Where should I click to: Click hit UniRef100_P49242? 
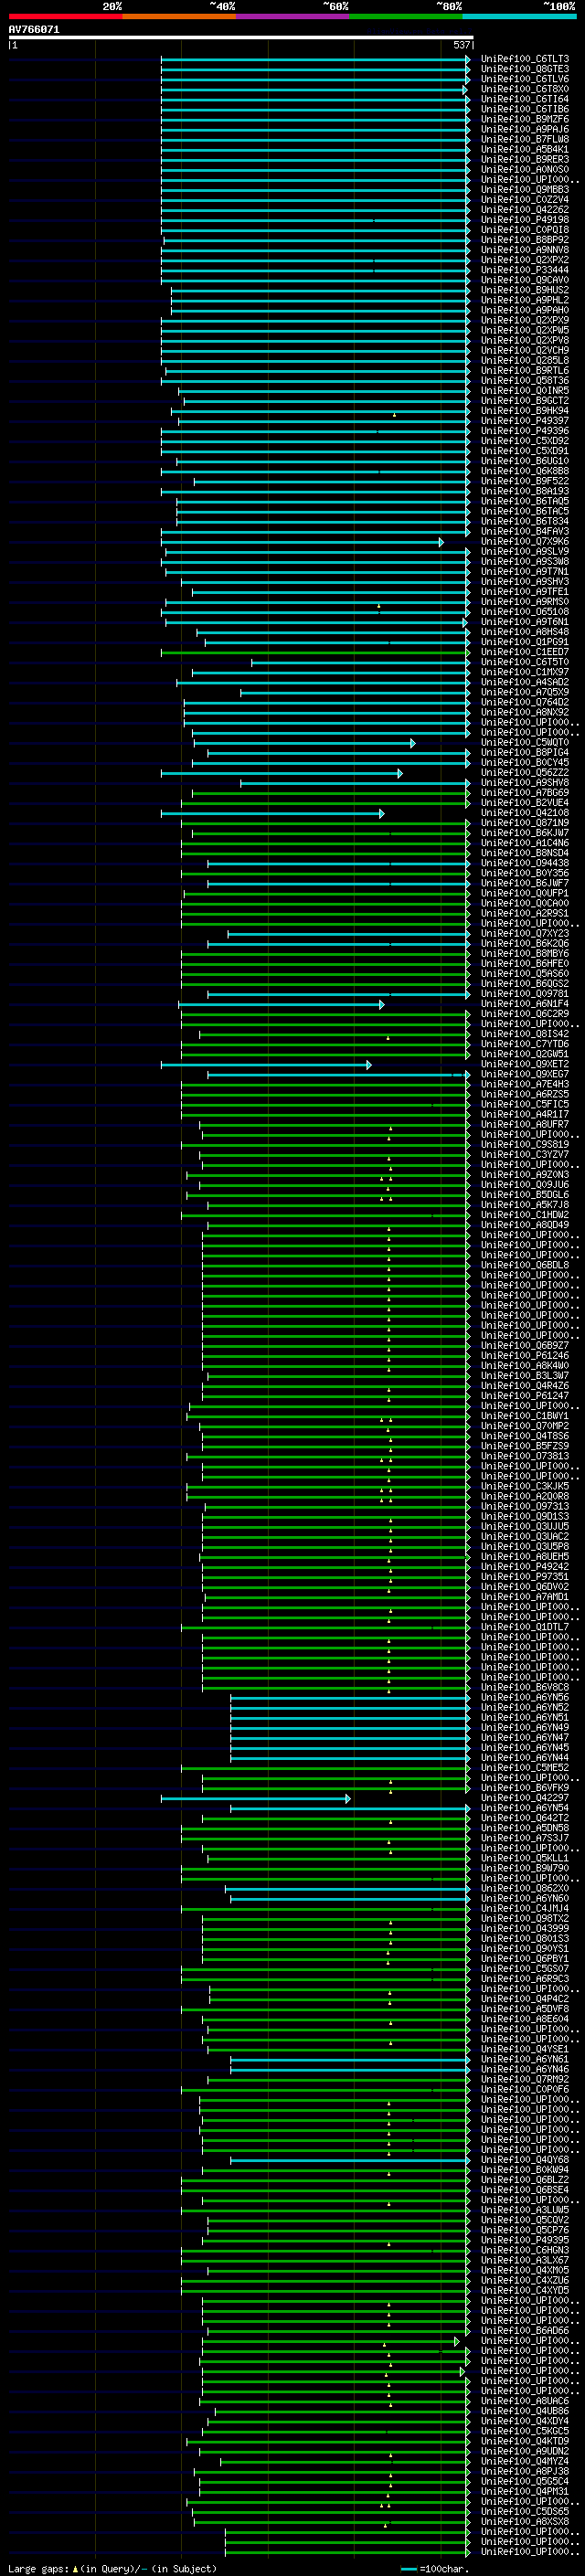click(x=525, y=1567)
